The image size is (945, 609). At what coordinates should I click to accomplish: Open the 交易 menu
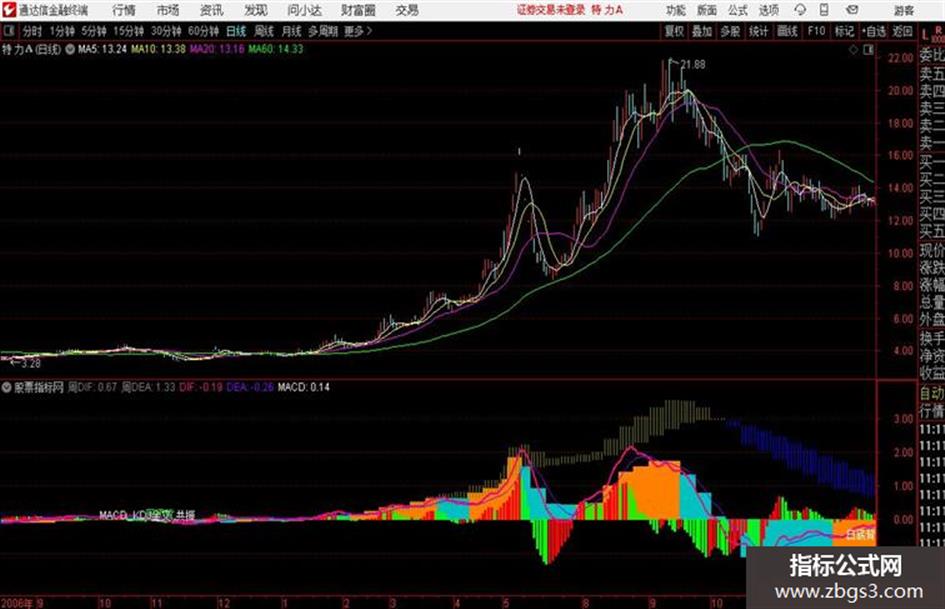tap(407, 10)
